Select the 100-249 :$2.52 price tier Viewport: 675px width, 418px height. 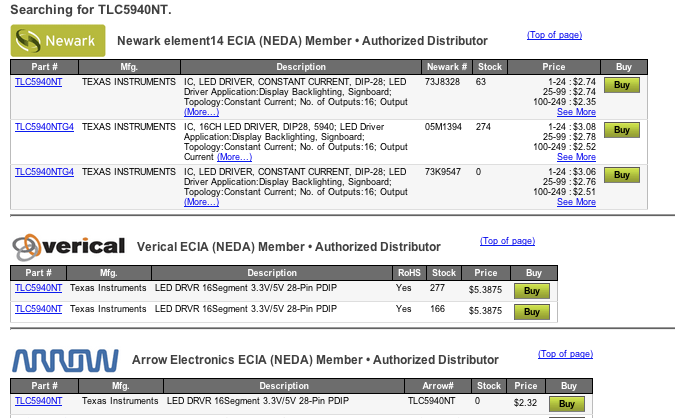coord(564,147)
